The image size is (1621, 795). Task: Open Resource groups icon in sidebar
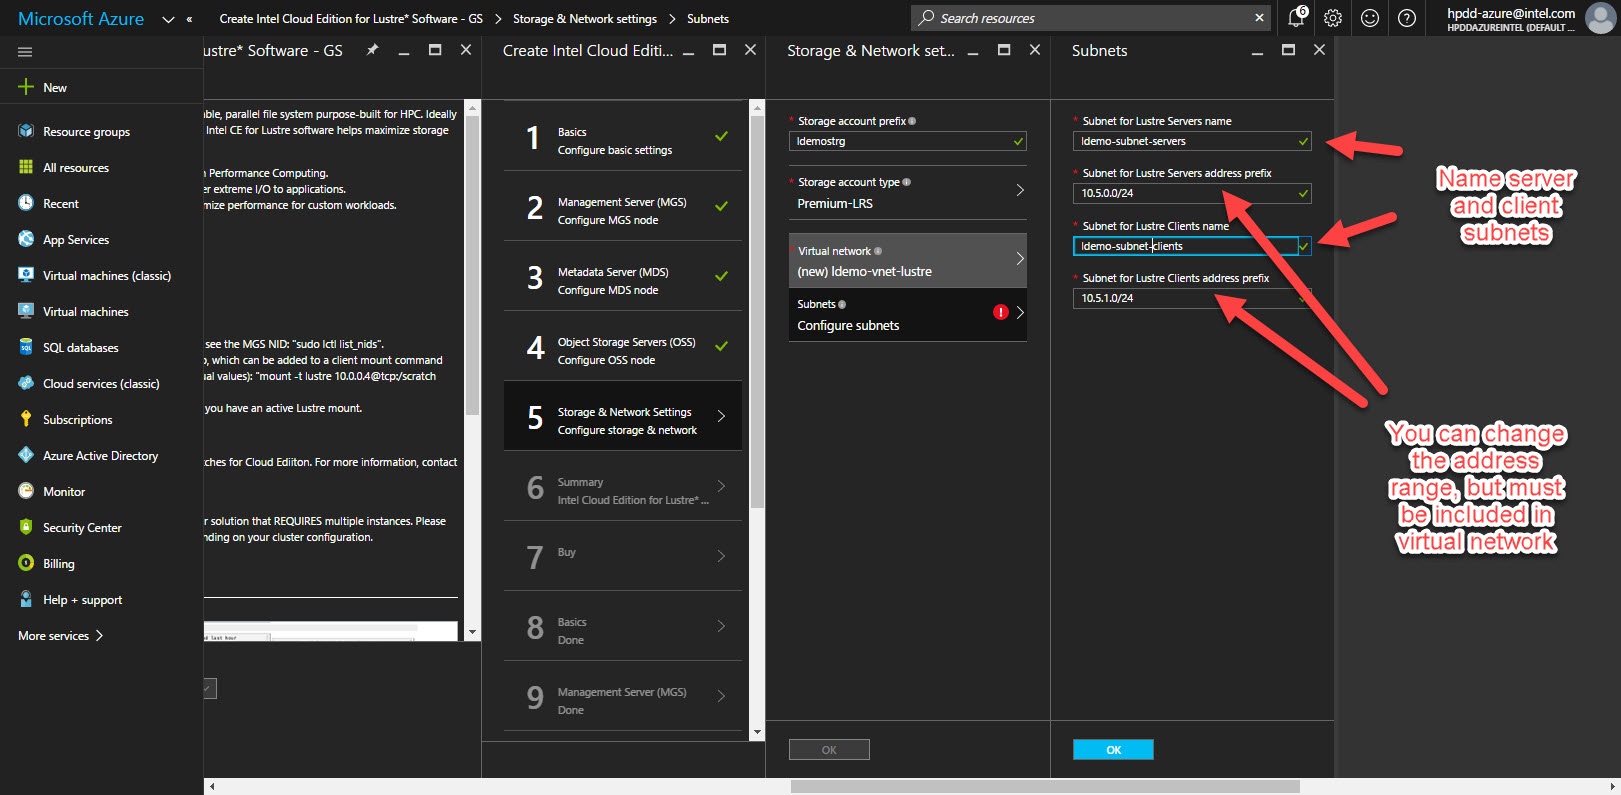pos(26,131)
